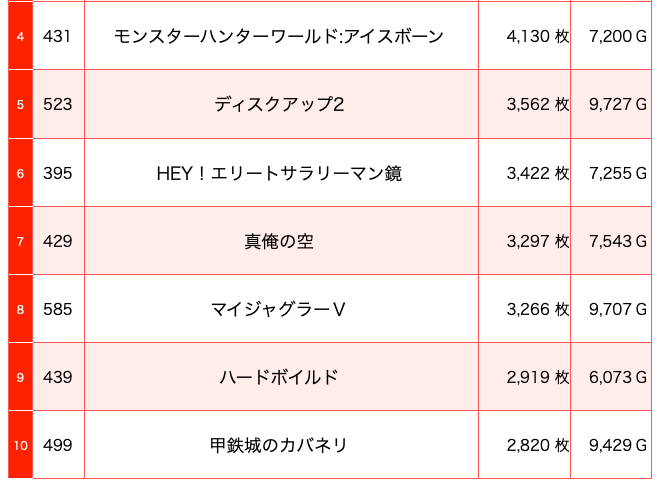664x490 pixels.
Task: Open the ハードボイルド entry
Action: click(279, 377)
